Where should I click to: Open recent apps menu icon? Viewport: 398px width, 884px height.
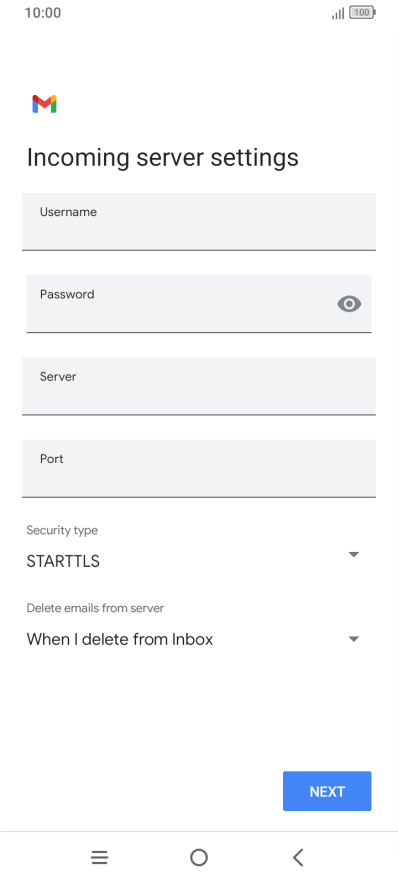[99, 858]
